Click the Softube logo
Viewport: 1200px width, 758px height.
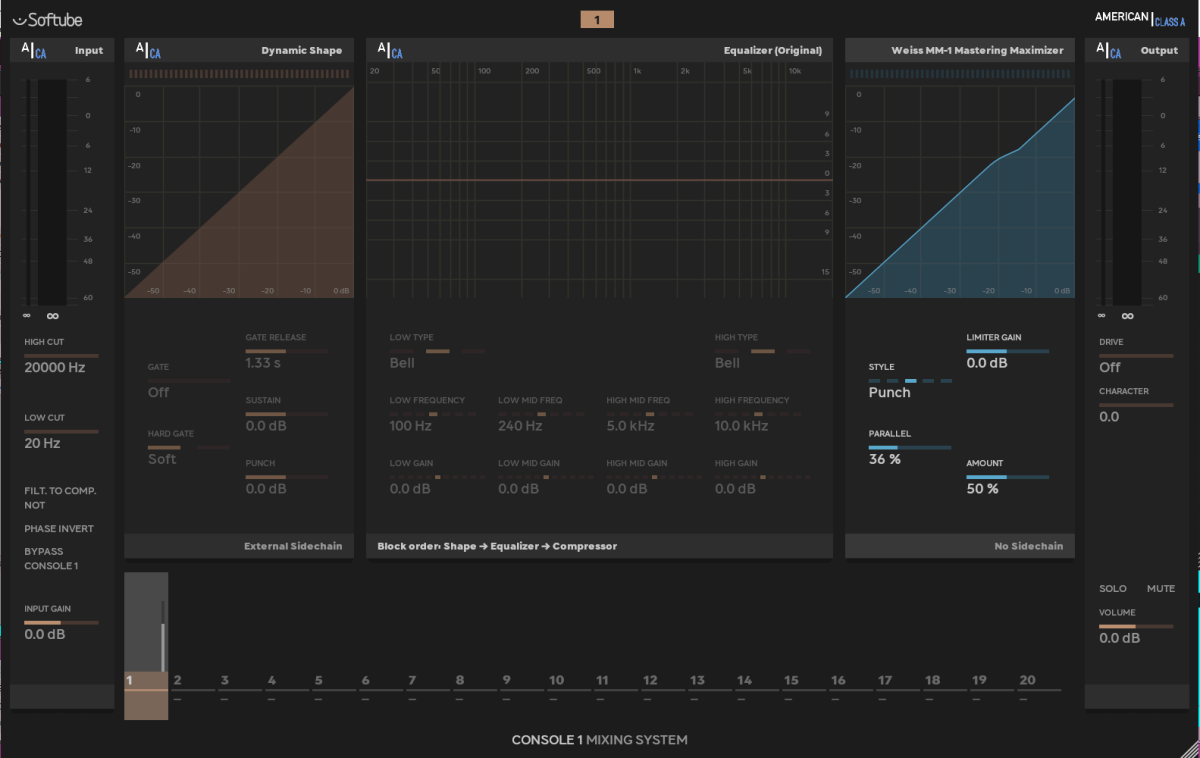click(48, 19)
